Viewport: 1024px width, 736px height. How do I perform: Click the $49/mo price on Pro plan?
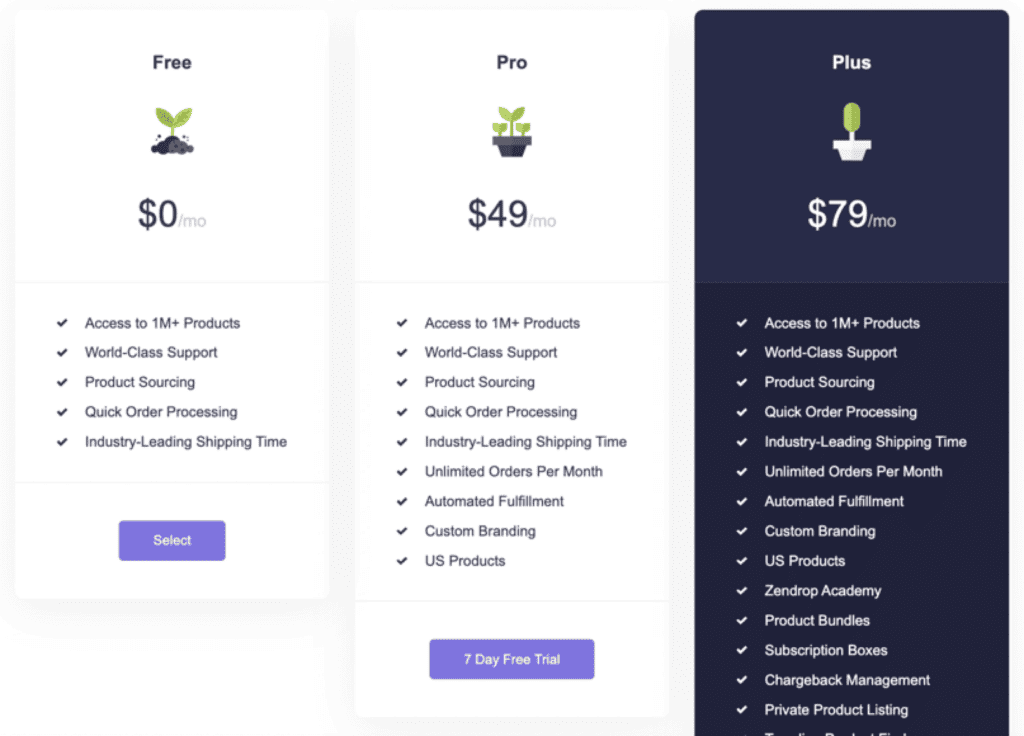pyautogui.click(x=512, y=214)
